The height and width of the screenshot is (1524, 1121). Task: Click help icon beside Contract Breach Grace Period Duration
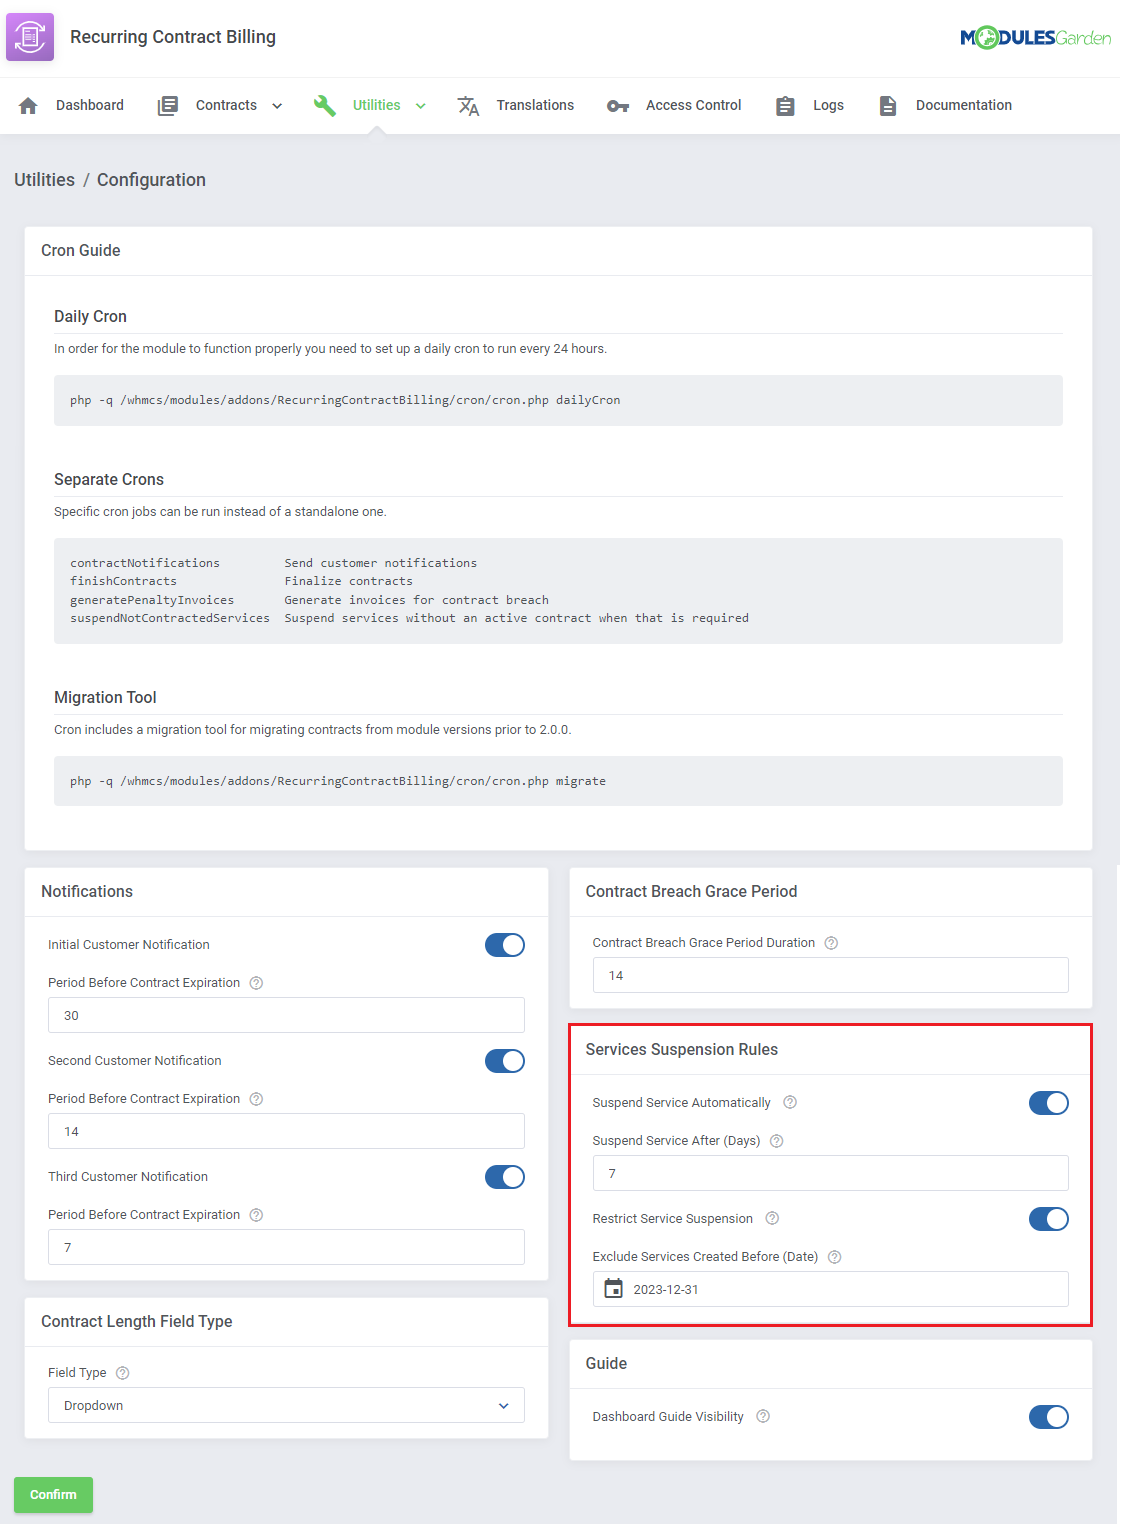831,943
